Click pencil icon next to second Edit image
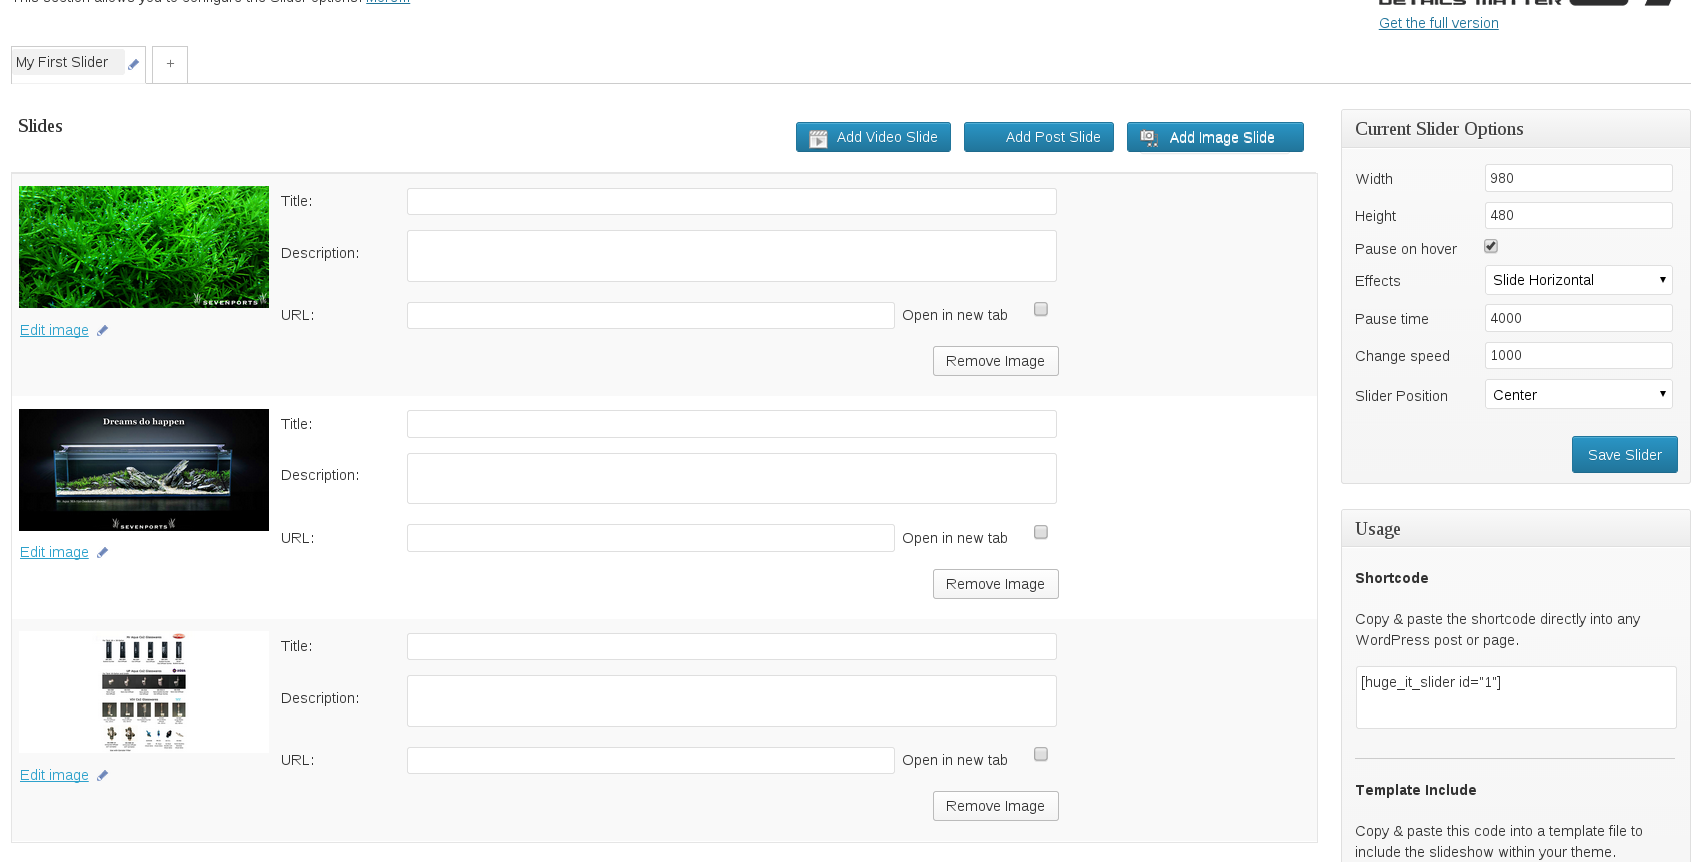The image size is (1703, 862). click(x=102, y=553)
